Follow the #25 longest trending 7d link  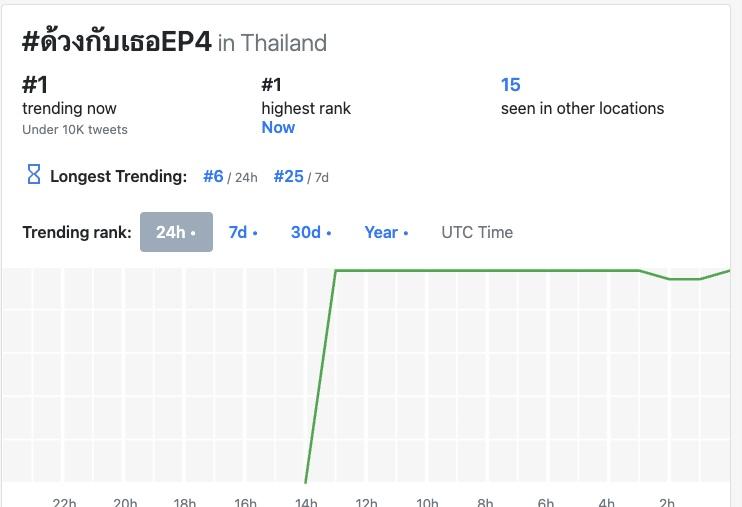click(288, 176)
